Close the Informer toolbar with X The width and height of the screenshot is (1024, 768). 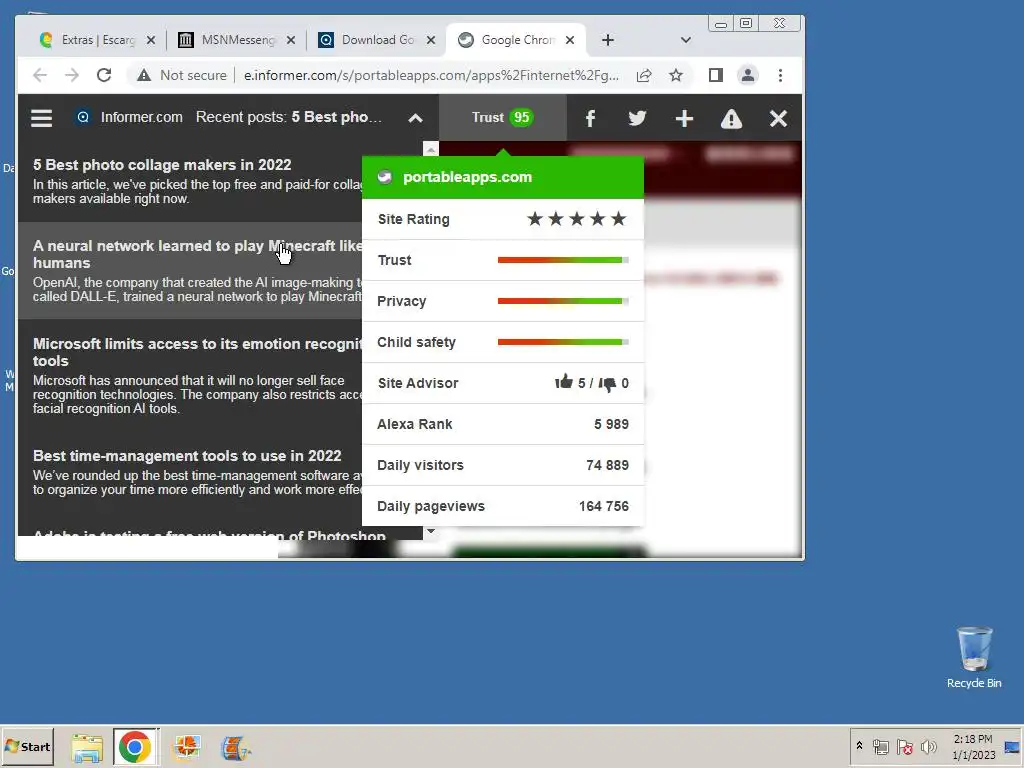click(x=778, y=118)
